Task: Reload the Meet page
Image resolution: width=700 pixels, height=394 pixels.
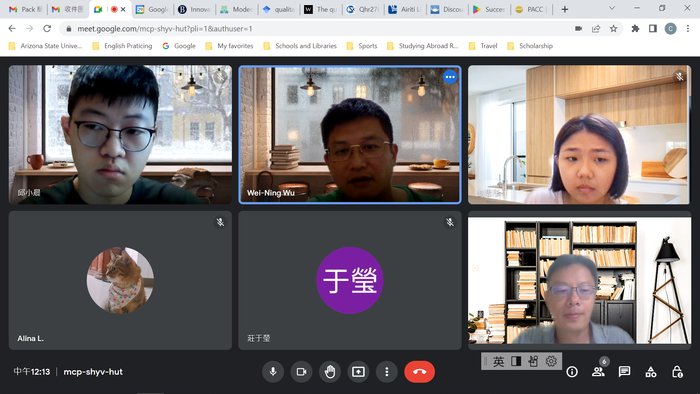Action: click(x=47, y=29)
